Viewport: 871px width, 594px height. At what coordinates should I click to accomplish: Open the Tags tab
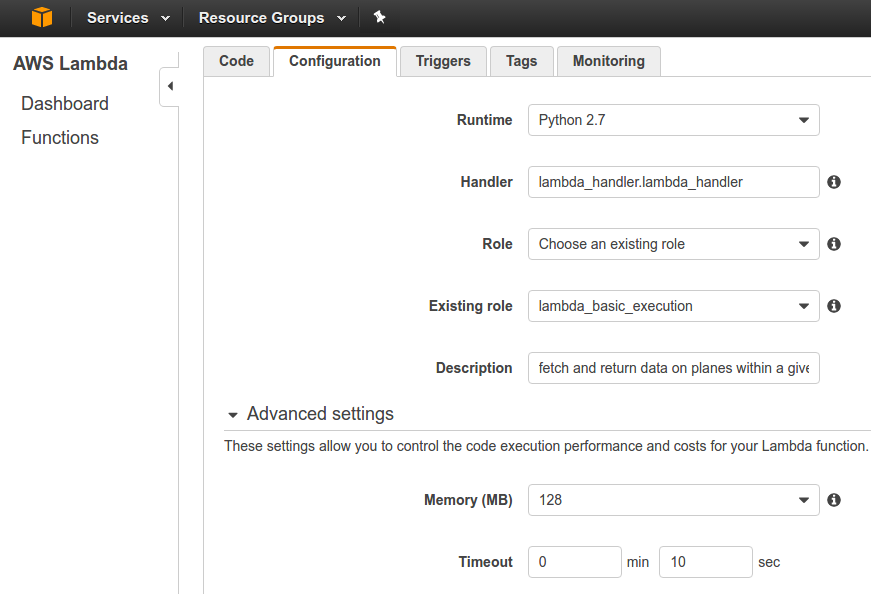521,61
